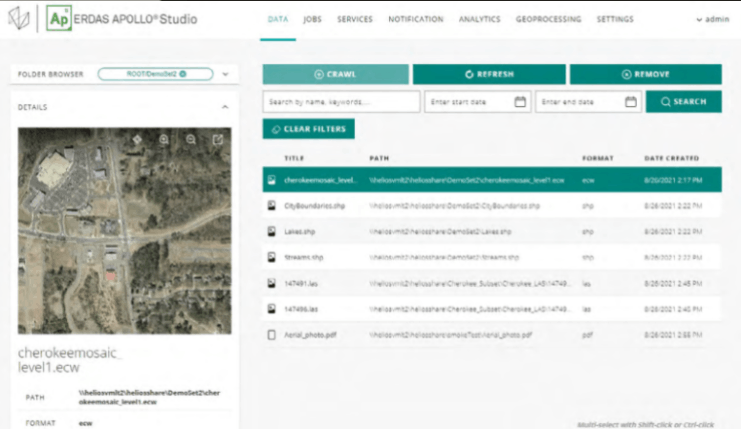Collapse the DETAILS panel
Screen dimensions: 741x429
225,107
